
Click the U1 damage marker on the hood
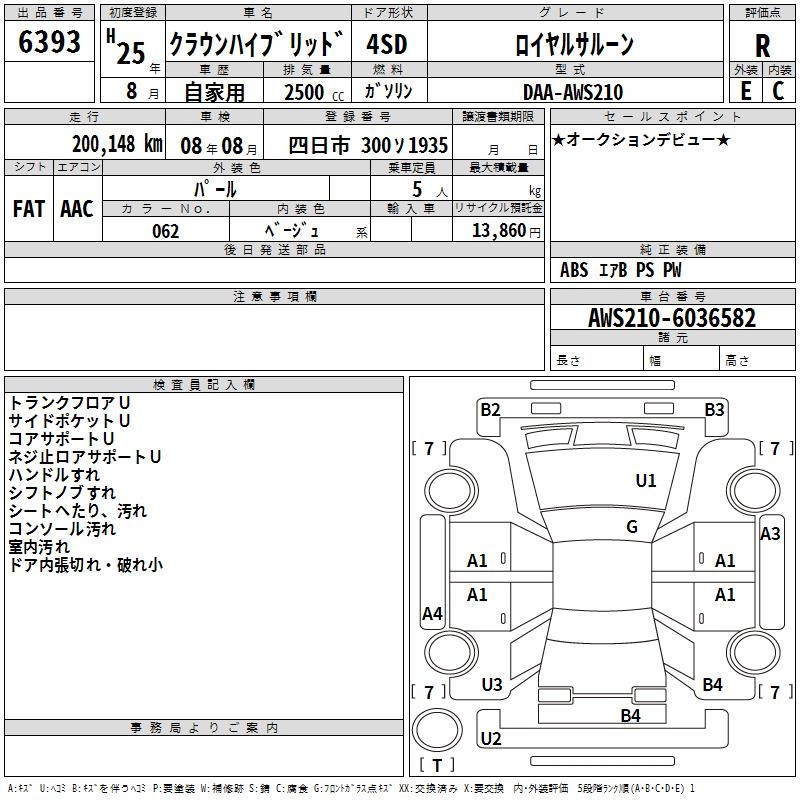[646, 481]
